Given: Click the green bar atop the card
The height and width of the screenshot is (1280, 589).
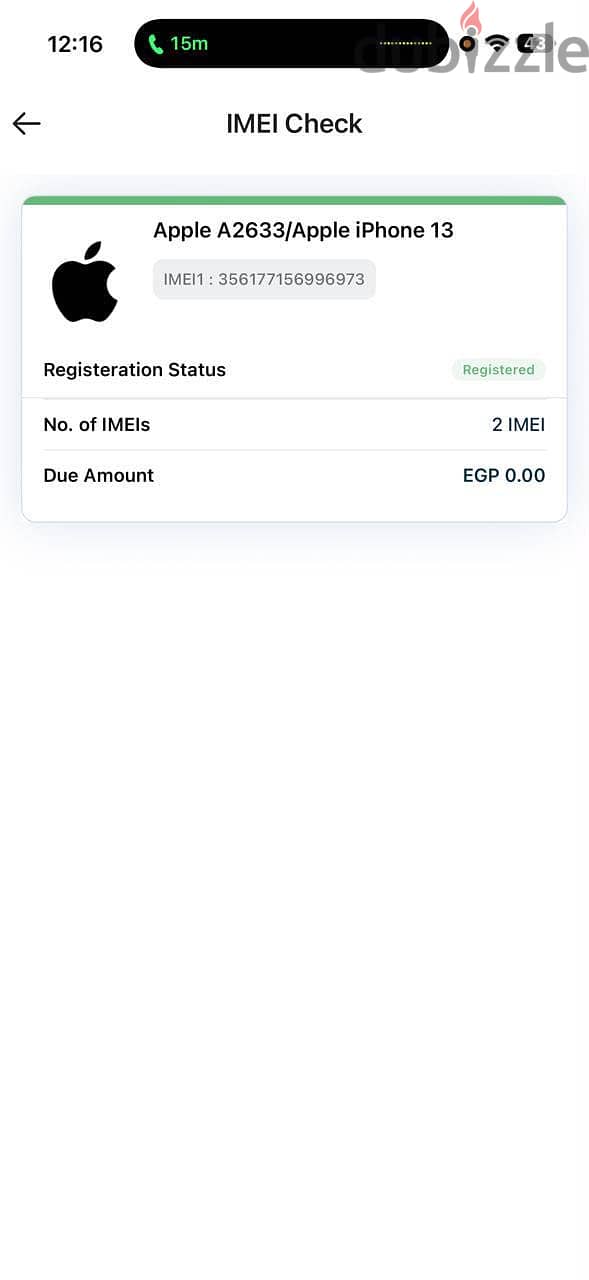Looking at the screenshot, I should (294, 201).
